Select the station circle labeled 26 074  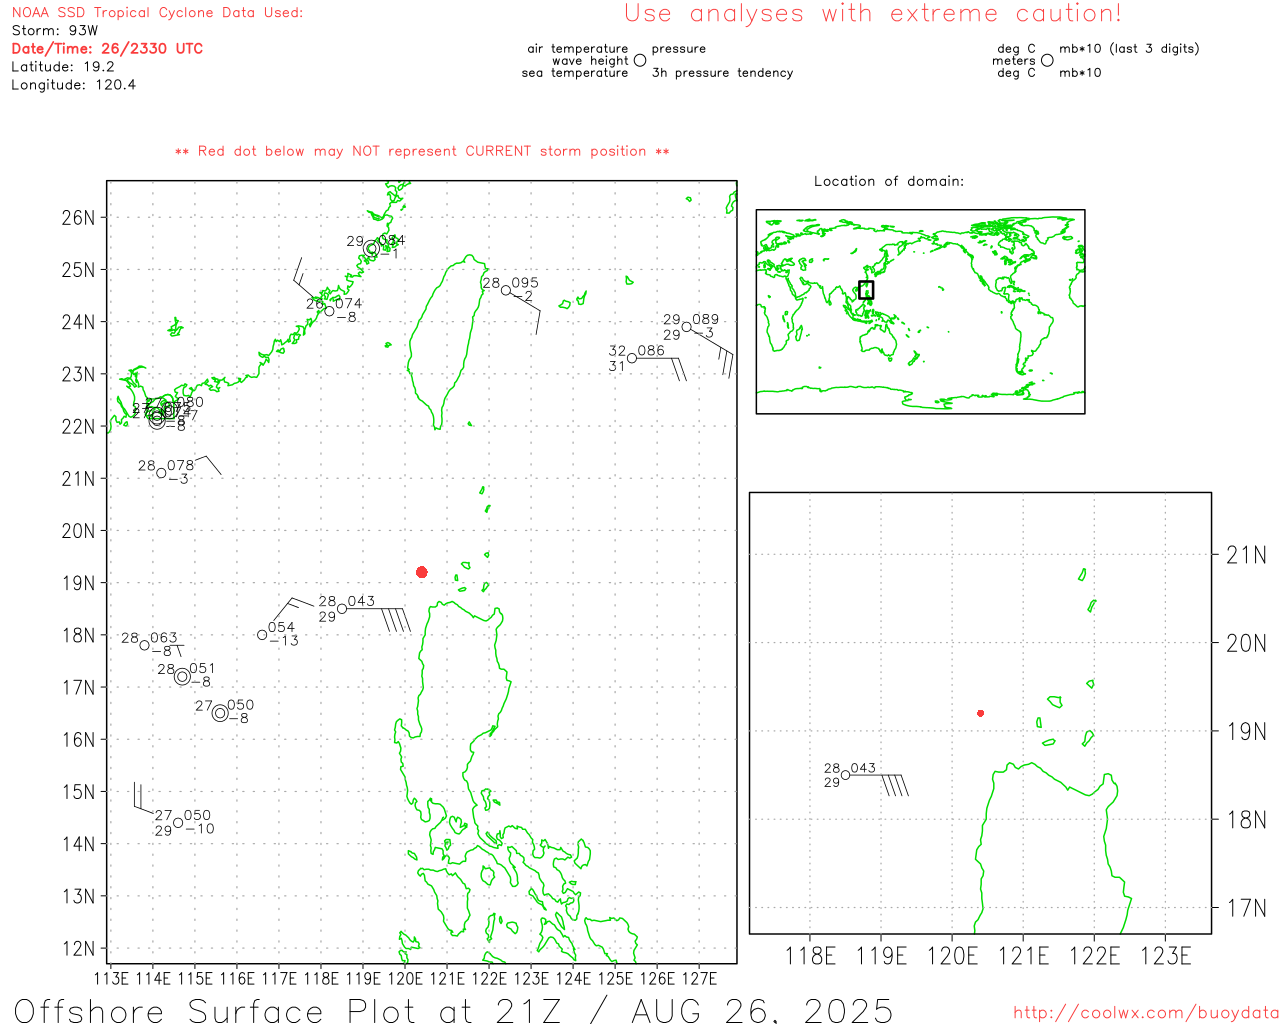tap(330, 311)
